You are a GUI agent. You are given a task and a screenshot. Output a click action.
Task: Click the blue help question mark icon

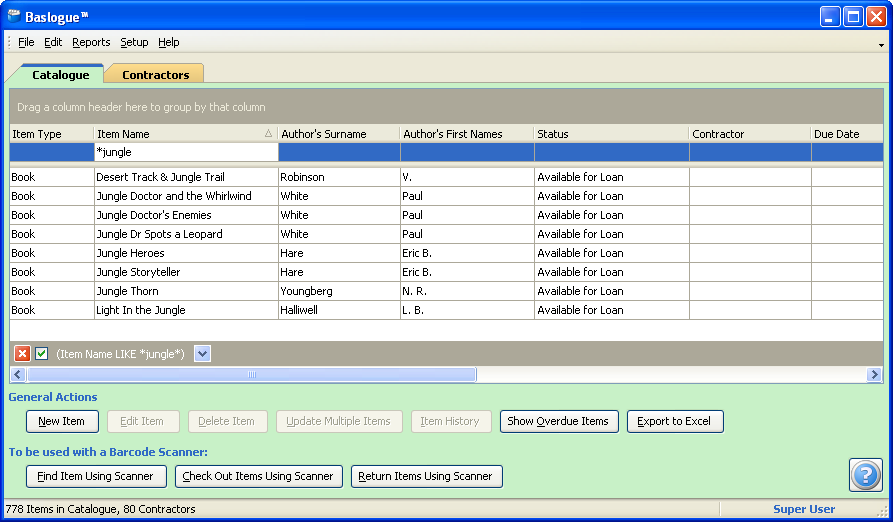(x=866, y=475)
